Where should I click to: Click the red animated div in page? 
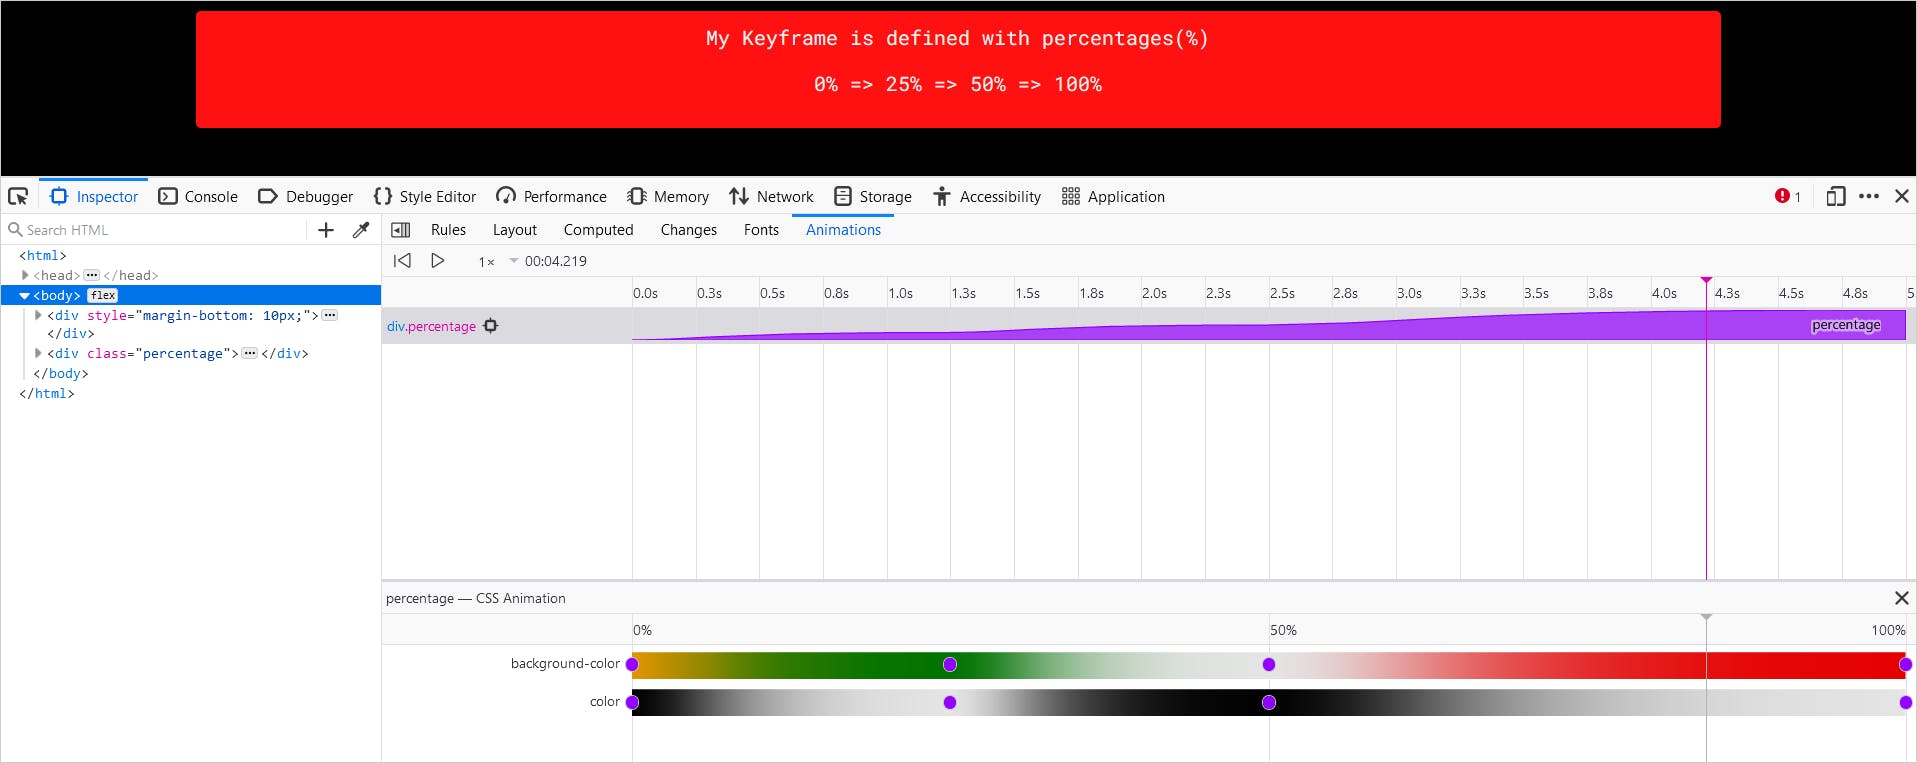958,69
